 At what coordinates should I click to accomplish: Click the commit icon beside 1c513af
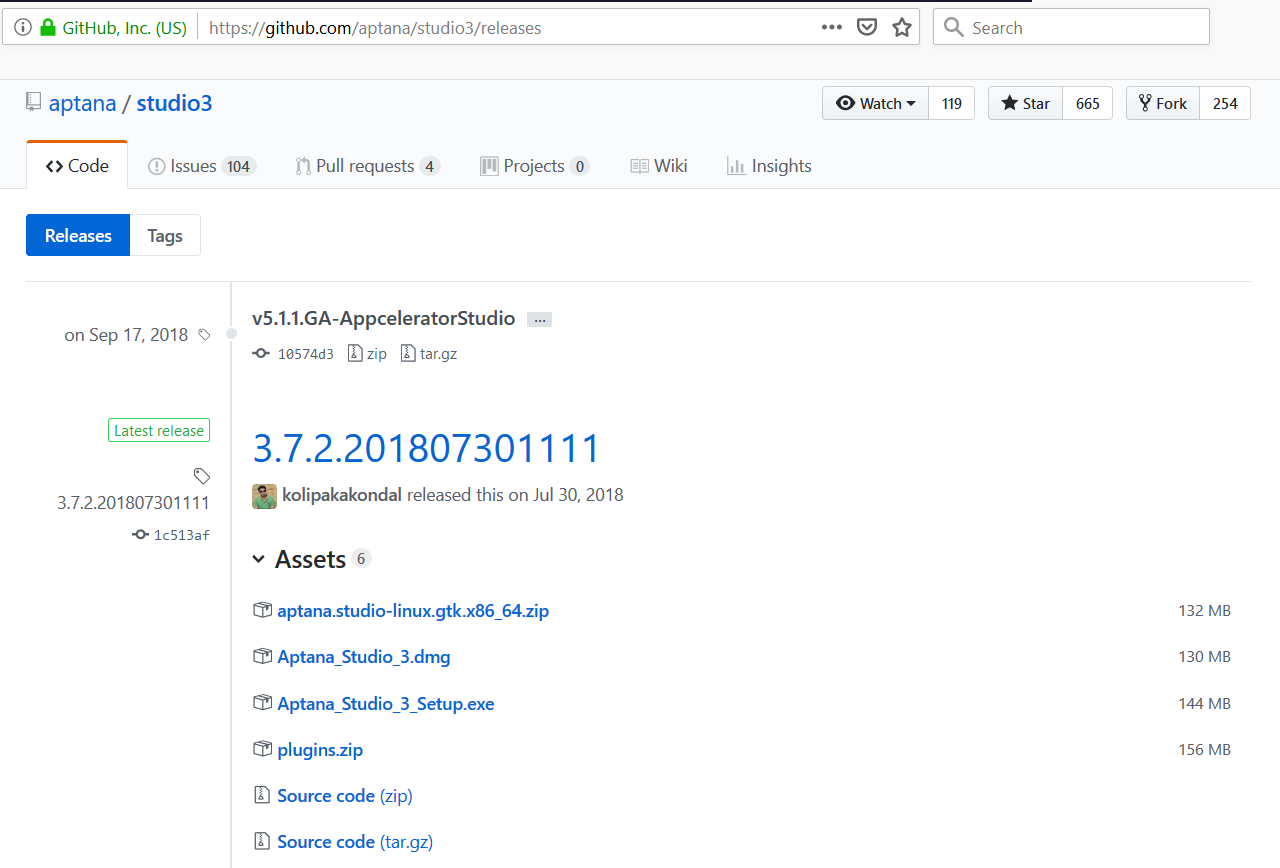pos(140,535)
